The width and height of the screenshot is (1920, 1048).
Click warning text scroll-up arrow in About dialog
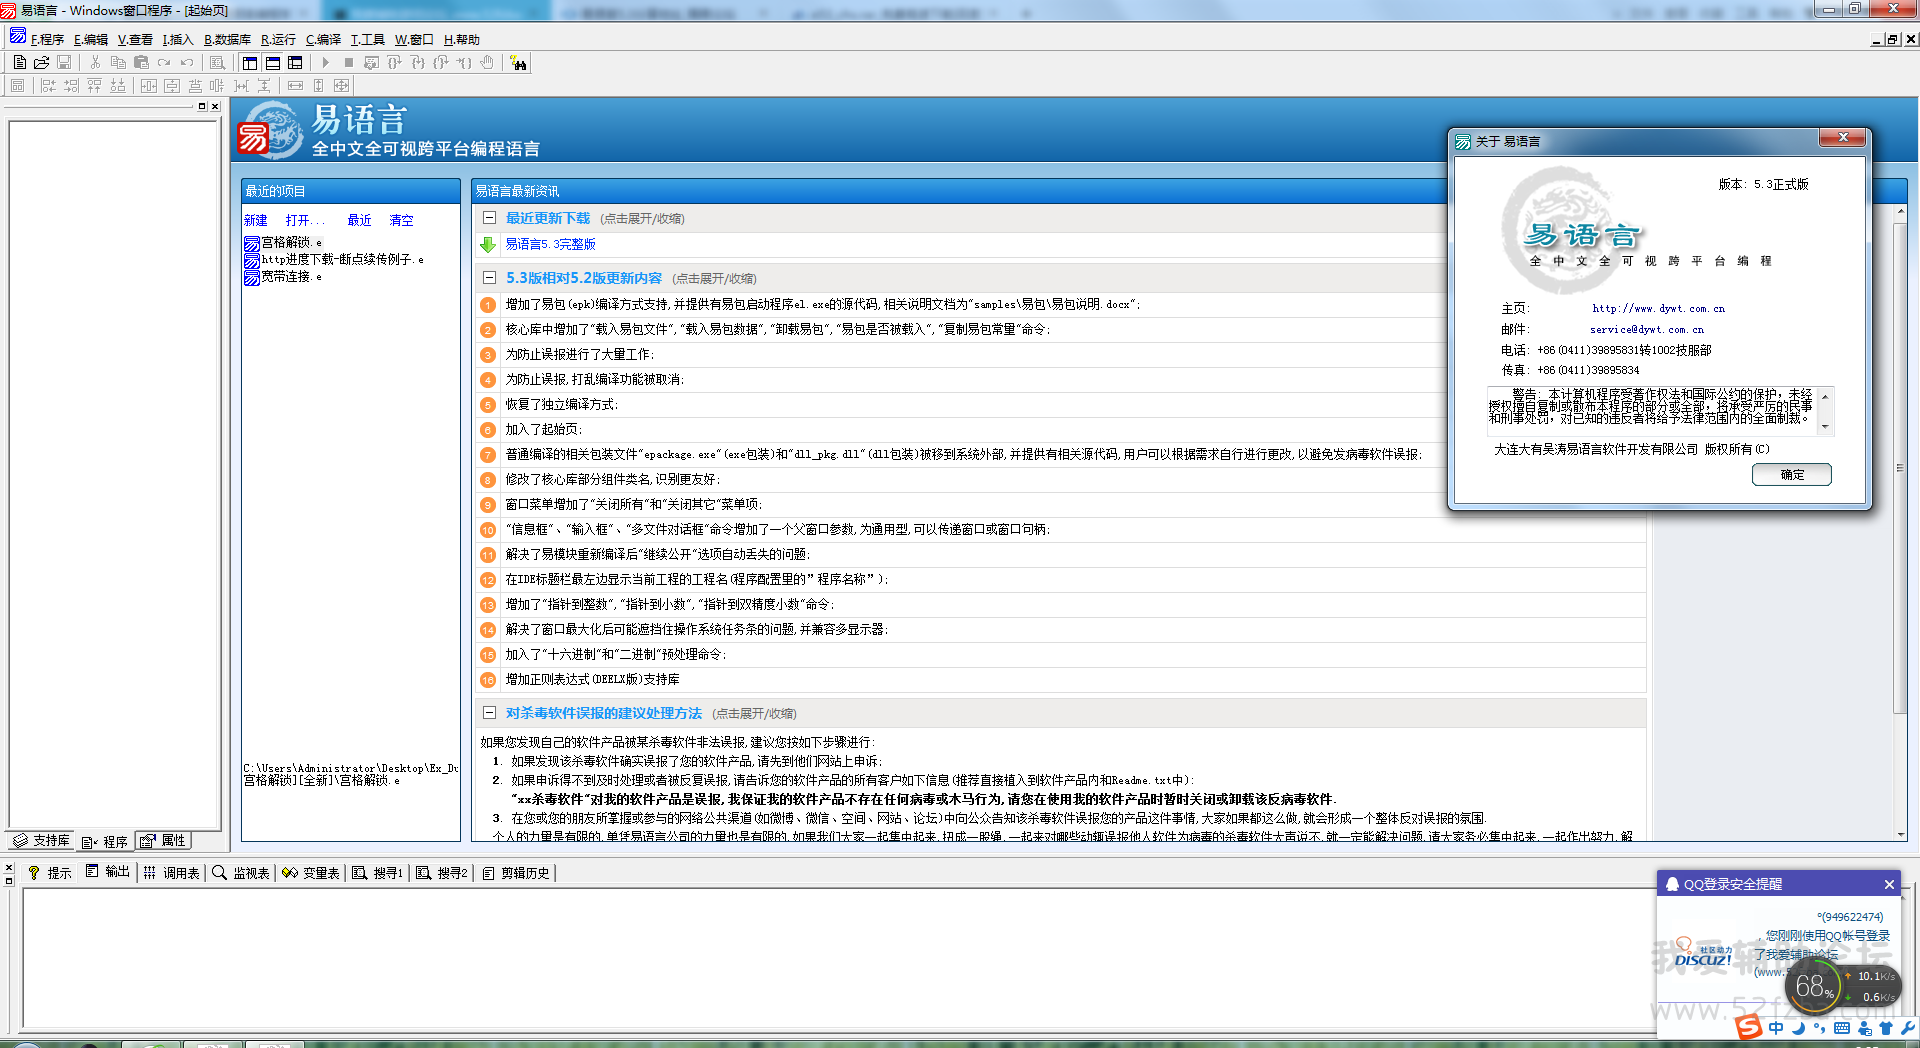pos(1825,397)
